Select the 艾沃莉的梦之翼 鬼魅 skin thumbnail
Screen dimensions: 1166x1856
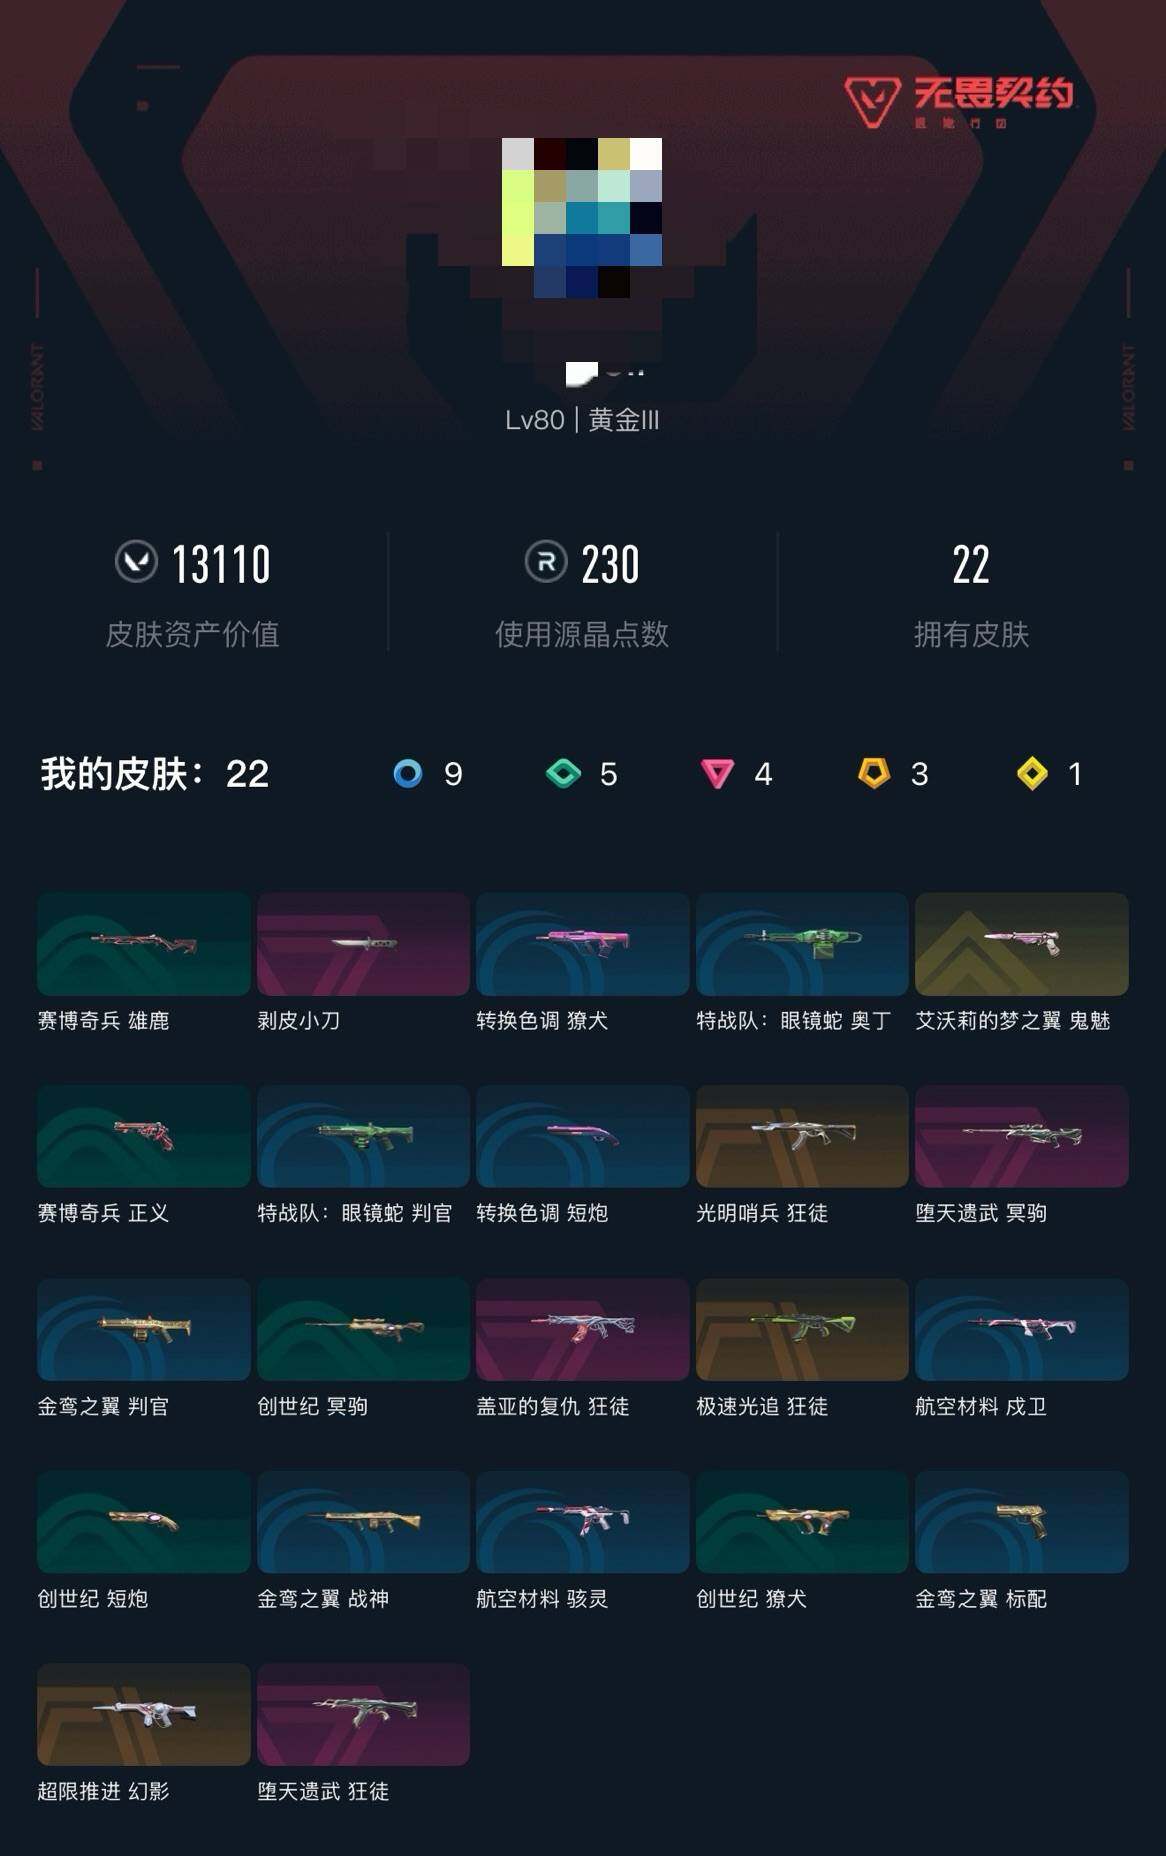[x=1022, y=944]
